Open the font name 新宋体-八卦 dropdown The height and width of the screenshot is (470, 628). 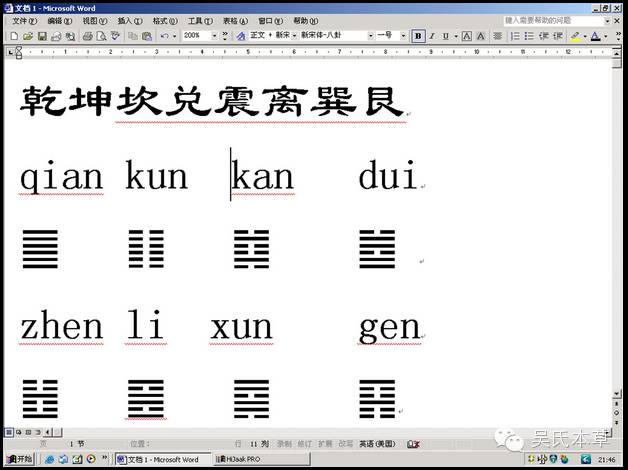pos(370,36)
